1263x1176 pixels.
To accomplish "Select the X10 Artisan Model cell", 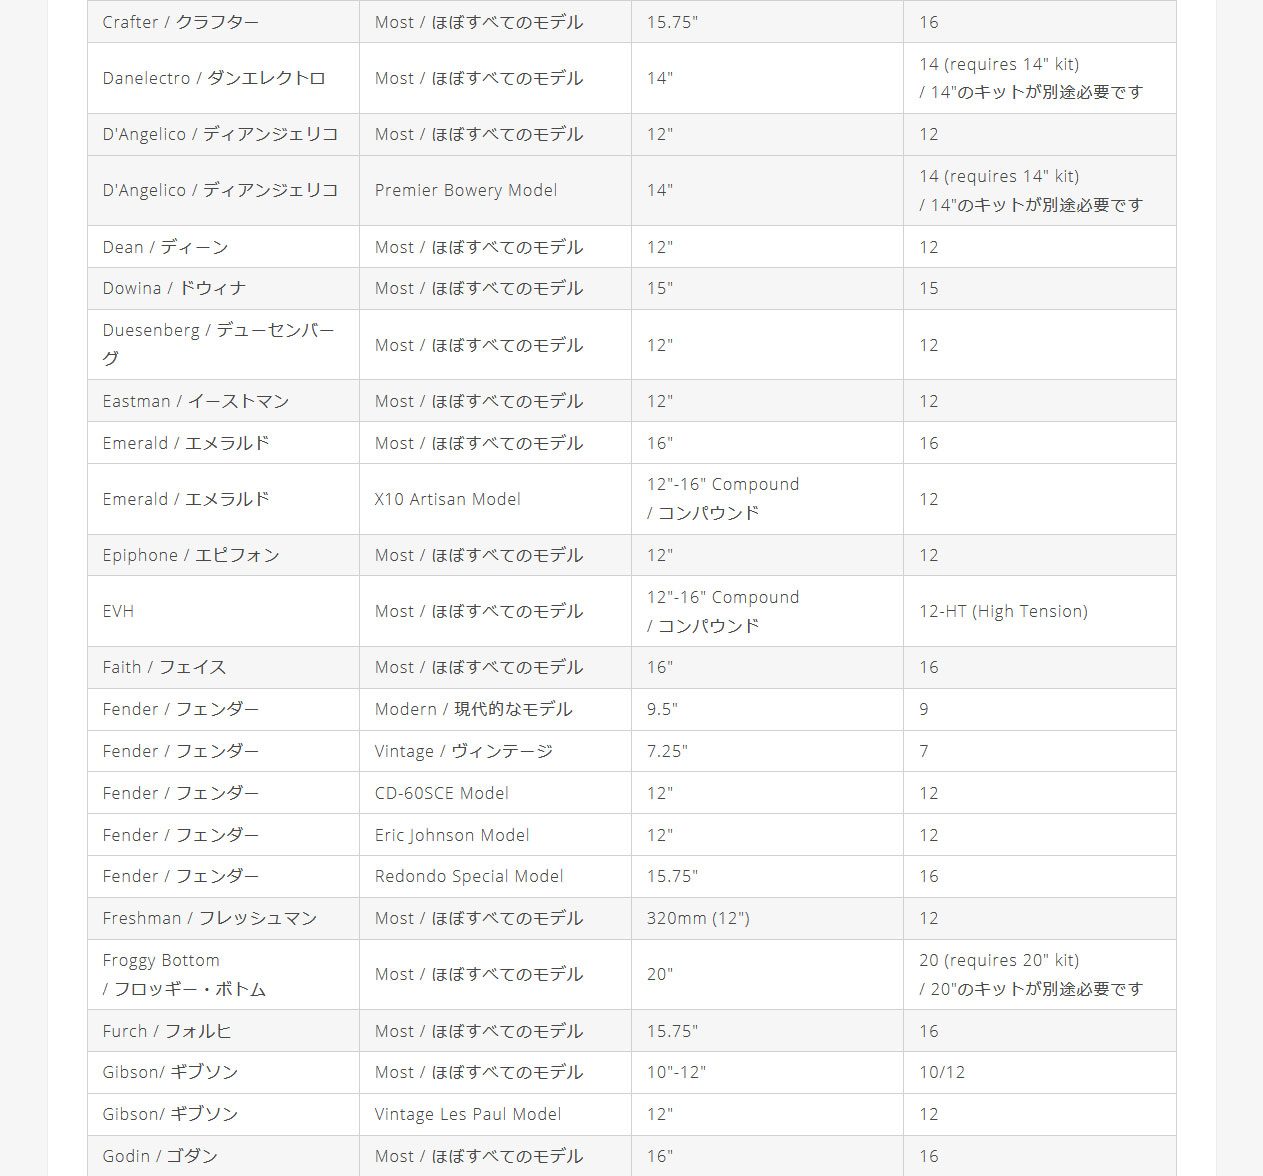I will 448,499.
